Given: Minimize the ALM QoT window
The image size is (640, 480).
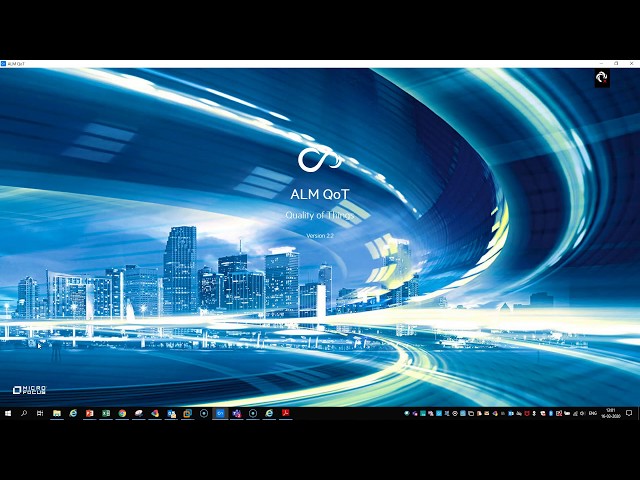Looking at the screenshot, I should 601,64.
